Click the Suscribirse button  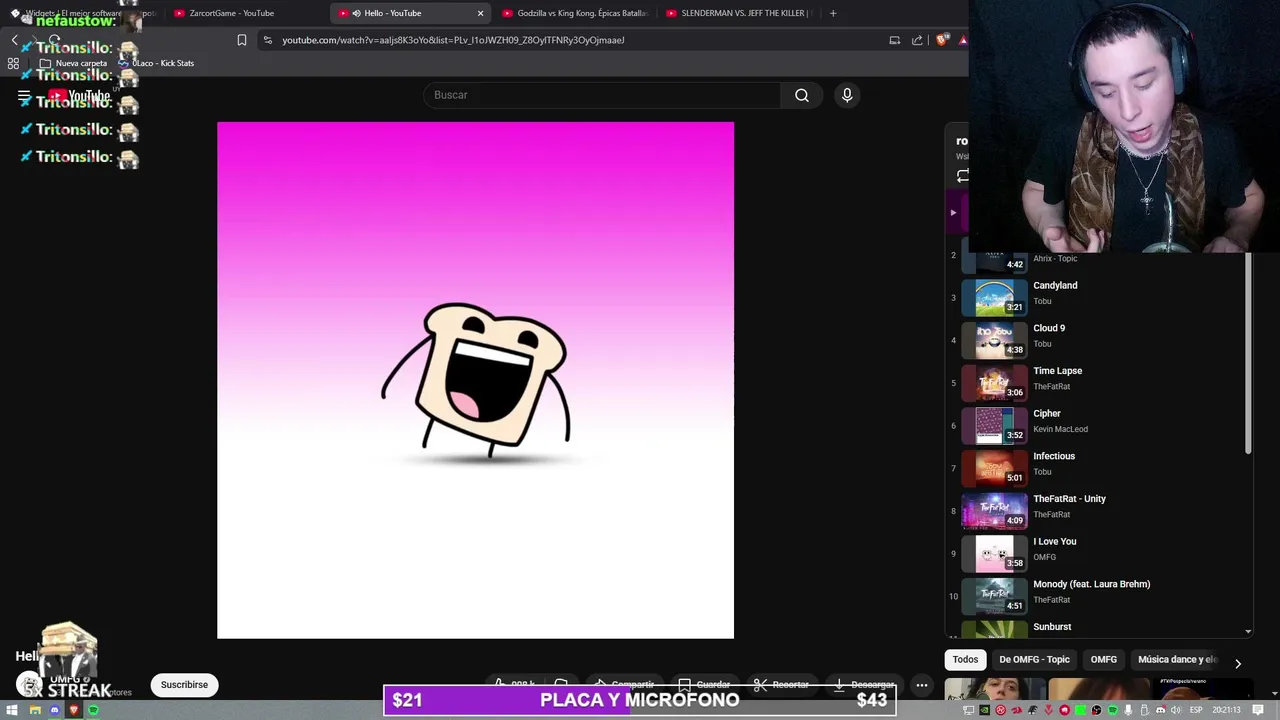[184, 685]
